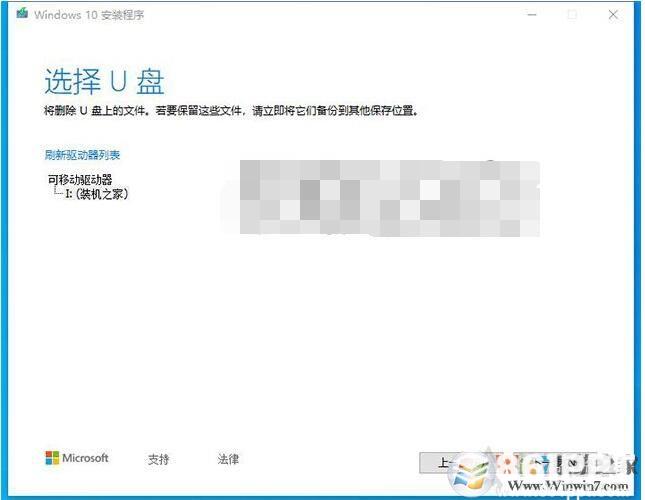
Task: Minimize the setup window
Action: 532,15
